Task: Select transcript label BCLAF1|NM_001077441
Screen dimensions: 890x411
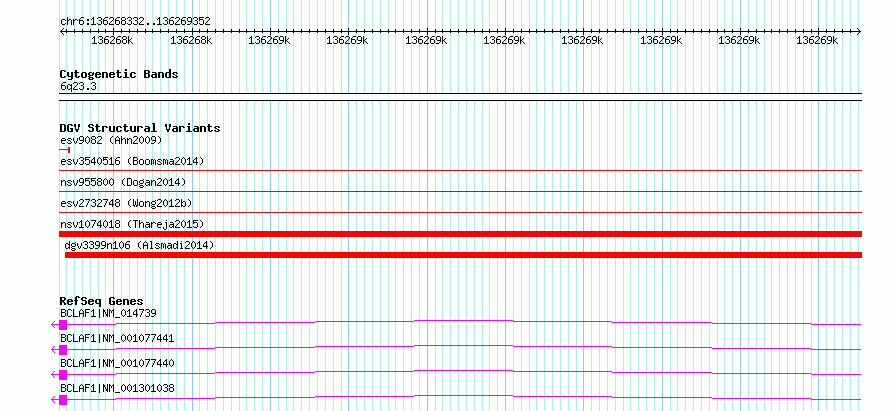Action: pos(117,338)
